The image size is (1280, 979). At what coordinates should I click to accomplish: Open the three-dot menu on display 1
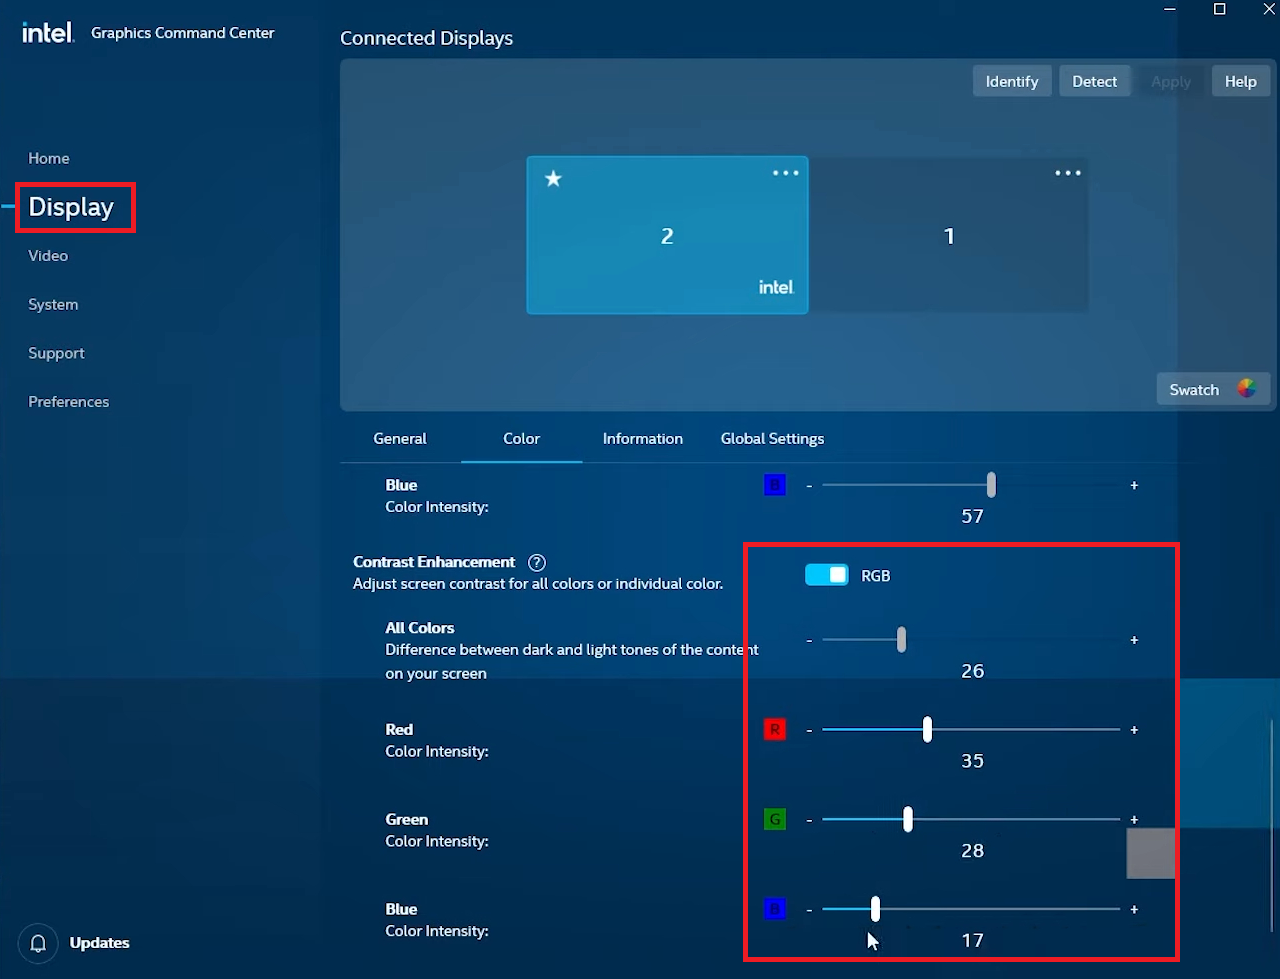coord(1067,173)
